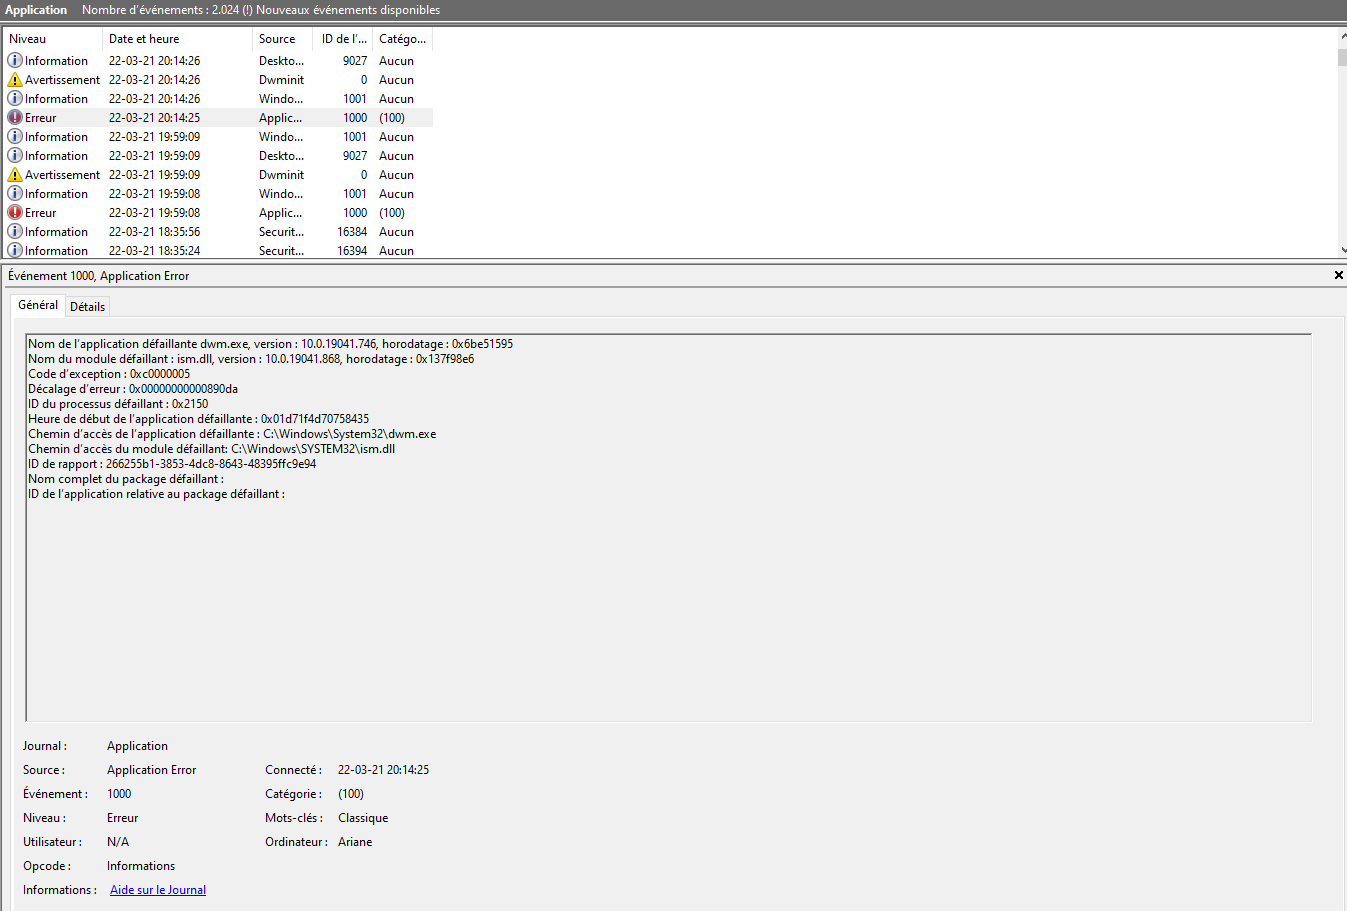The height and width of the screenshot is (911, 1347).
Task: Click the Utilisateur value "N/A"
Action: tap(118, 842)
